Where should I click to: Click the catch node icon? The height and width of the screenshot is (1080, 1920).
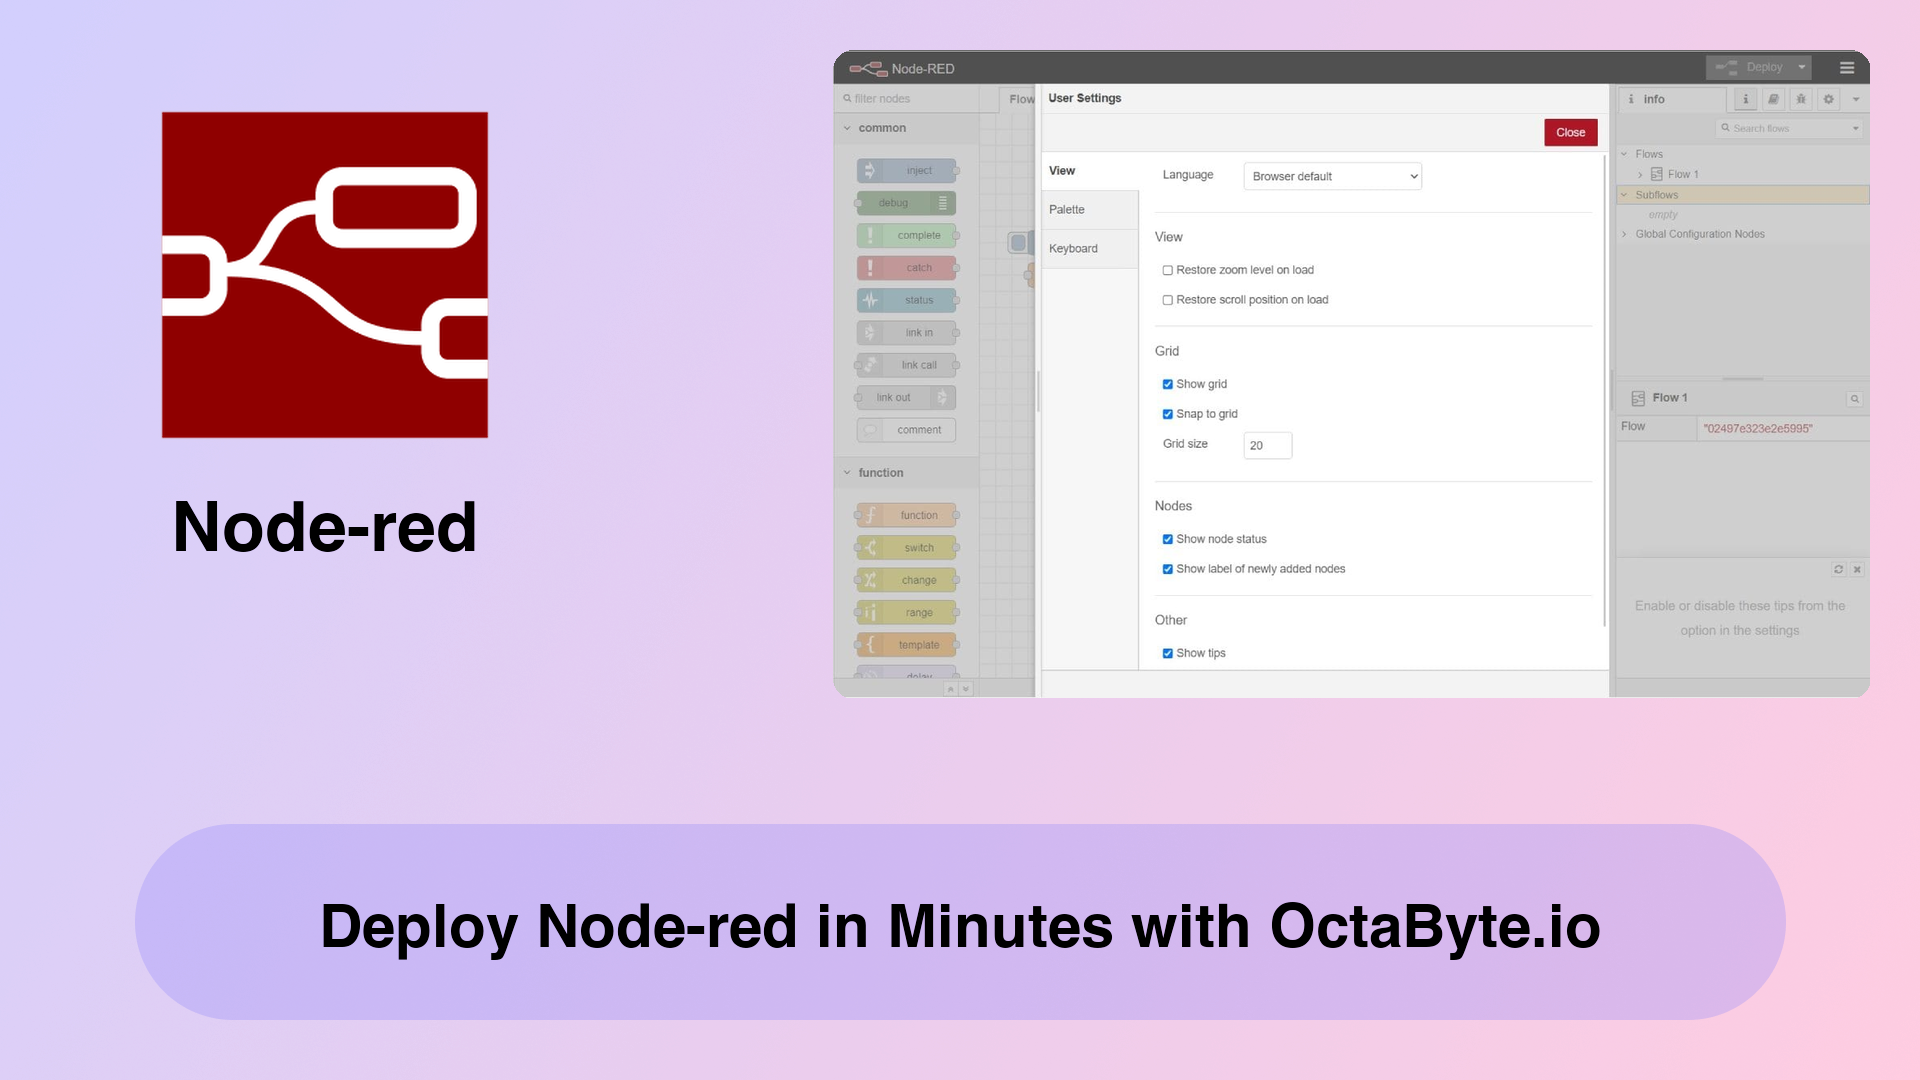click(869, 268)
